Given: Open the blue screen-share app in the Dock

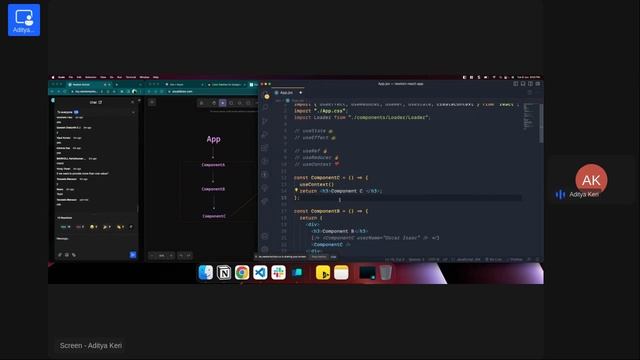Looking at the screenshot, I should click(x=297, y=273).
